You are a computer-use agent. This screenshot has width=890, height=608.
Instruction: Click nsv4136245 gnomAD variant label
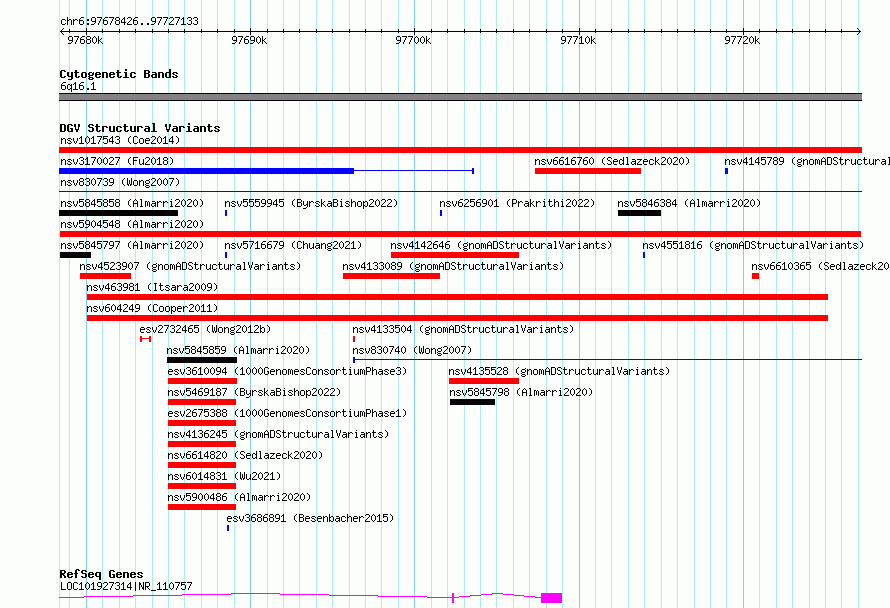point(278,434)
